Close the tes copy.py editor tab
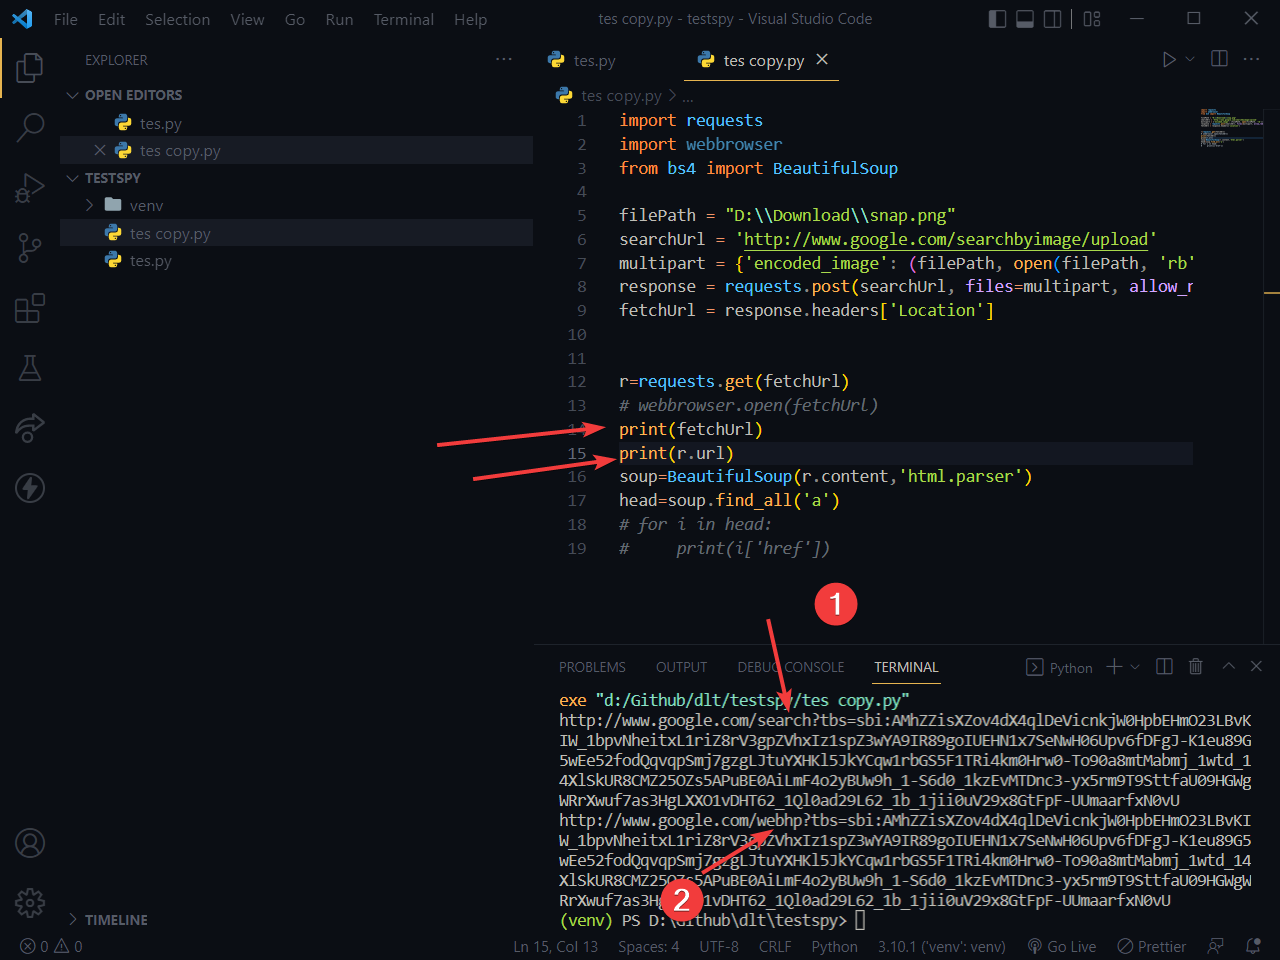The height and width of the screenshot is (960, 1280). pos(822,60)
